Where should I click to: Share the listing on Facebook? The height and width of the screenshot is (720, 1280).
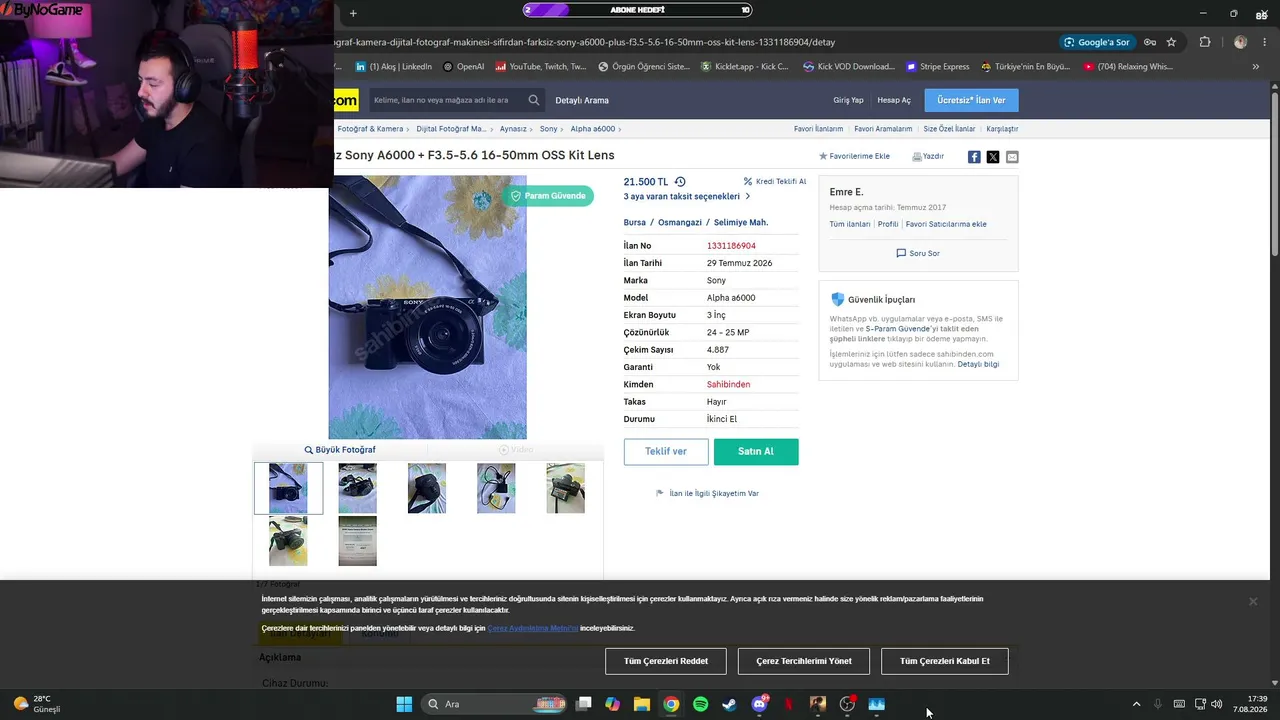pos(974,157)
